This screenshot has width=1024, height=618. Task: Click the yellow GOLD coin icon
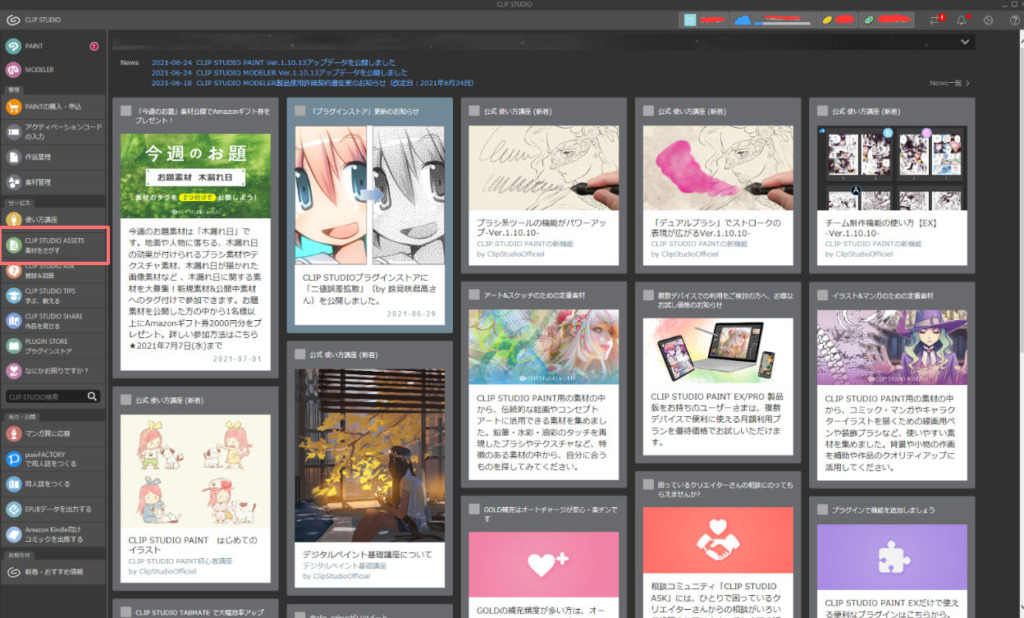(x=827, y=20)
